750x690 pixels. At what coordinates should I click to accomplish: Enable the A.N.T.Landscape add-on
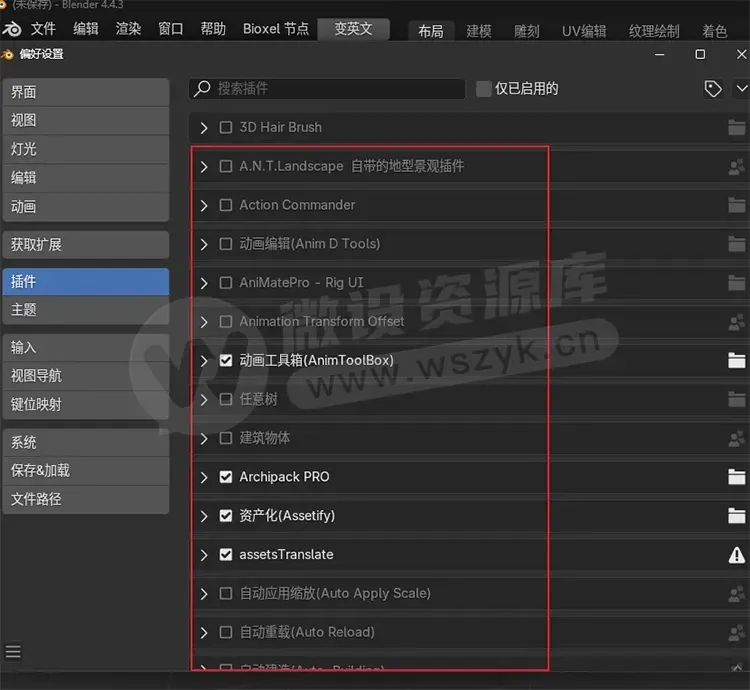[225, 166]
